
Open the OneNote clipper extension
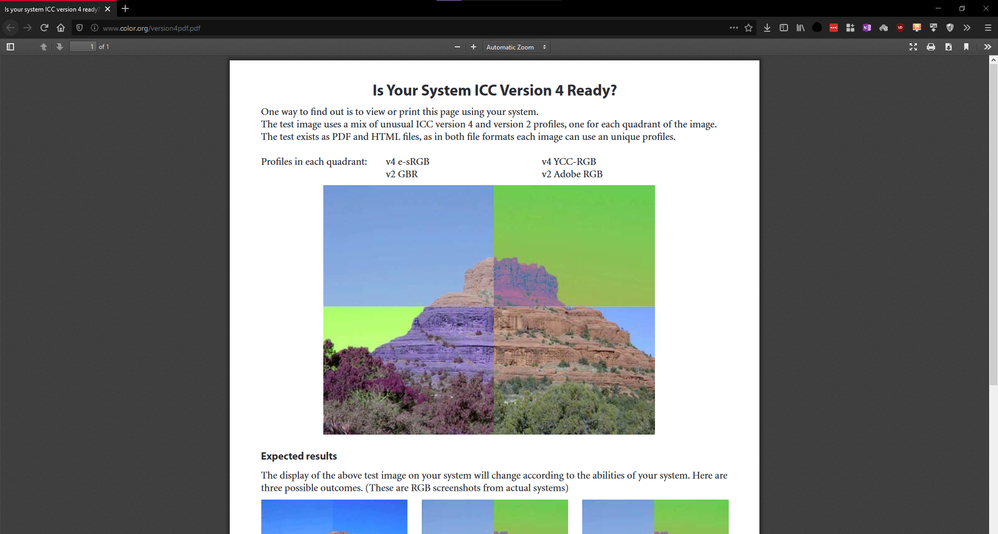coord(866,28)
